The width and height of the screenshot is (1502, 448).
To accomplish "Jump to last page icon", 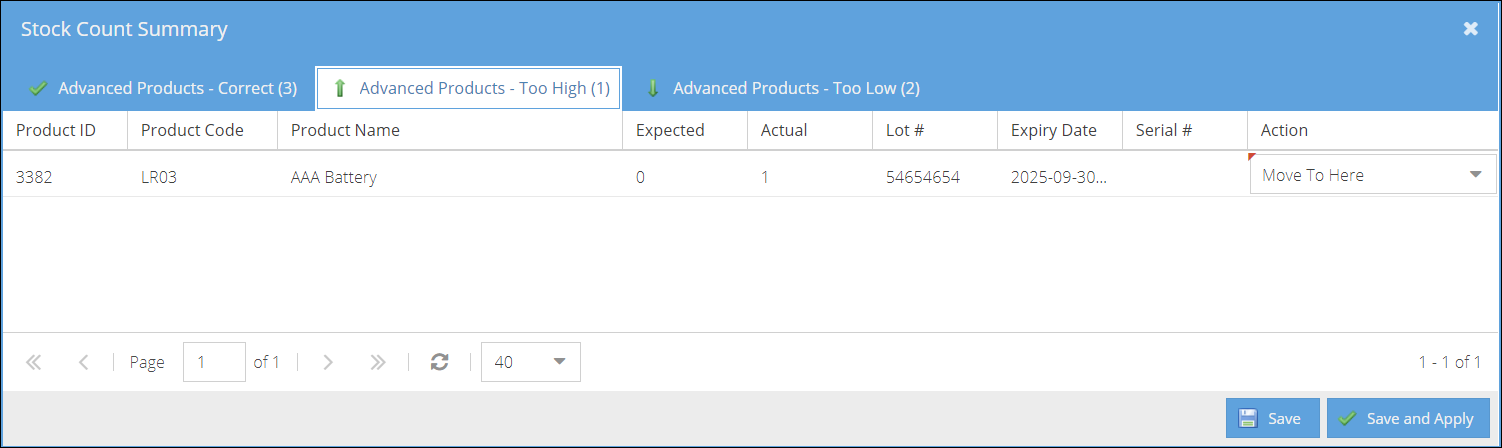I will point(377,362).
